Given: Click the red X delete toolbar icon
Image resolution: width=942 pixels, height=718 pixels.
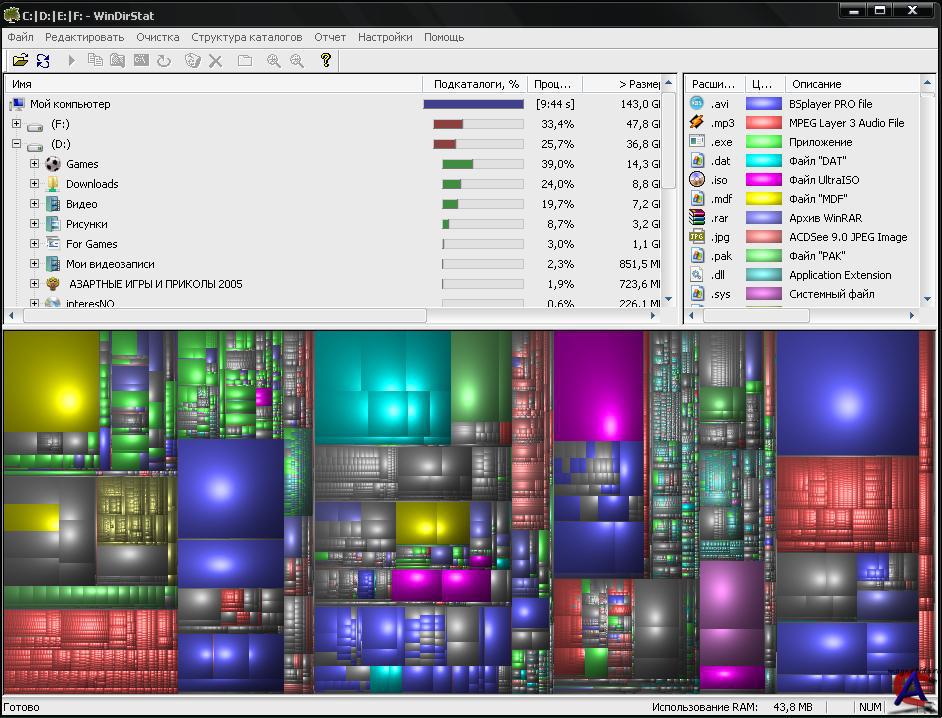Looking at the screenshot, I should point(215,61).
